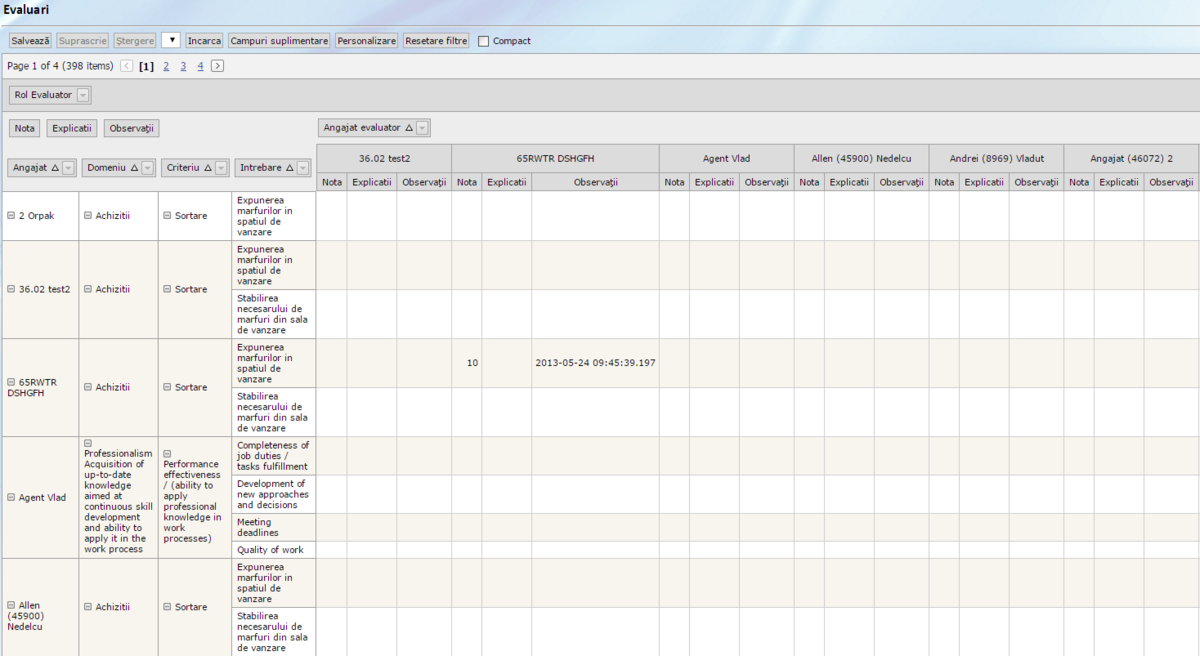Click sort triangle on Angajat evaluator field
This screenshot has height=656, width=1200.
click(408, 128)
